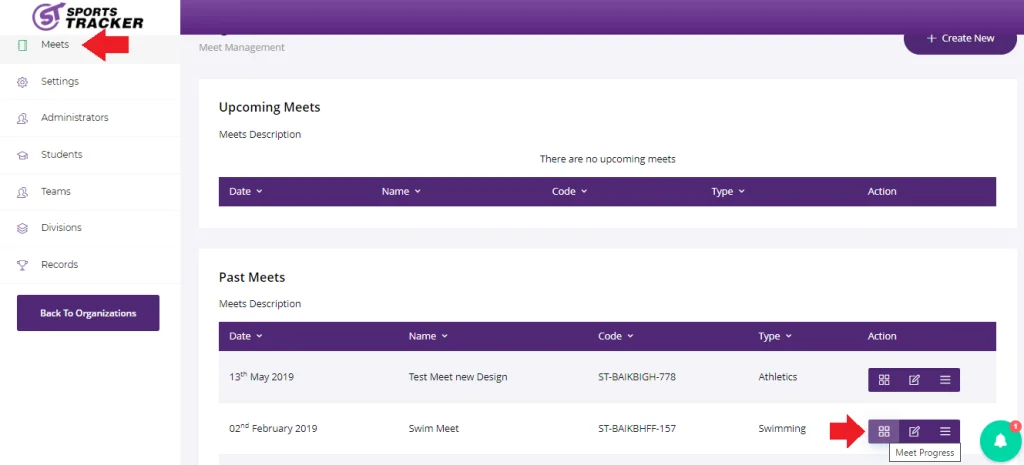Click the Sports Tracker logo
Viewport: 1024px width, 465px height.
(x=88, y=16)
